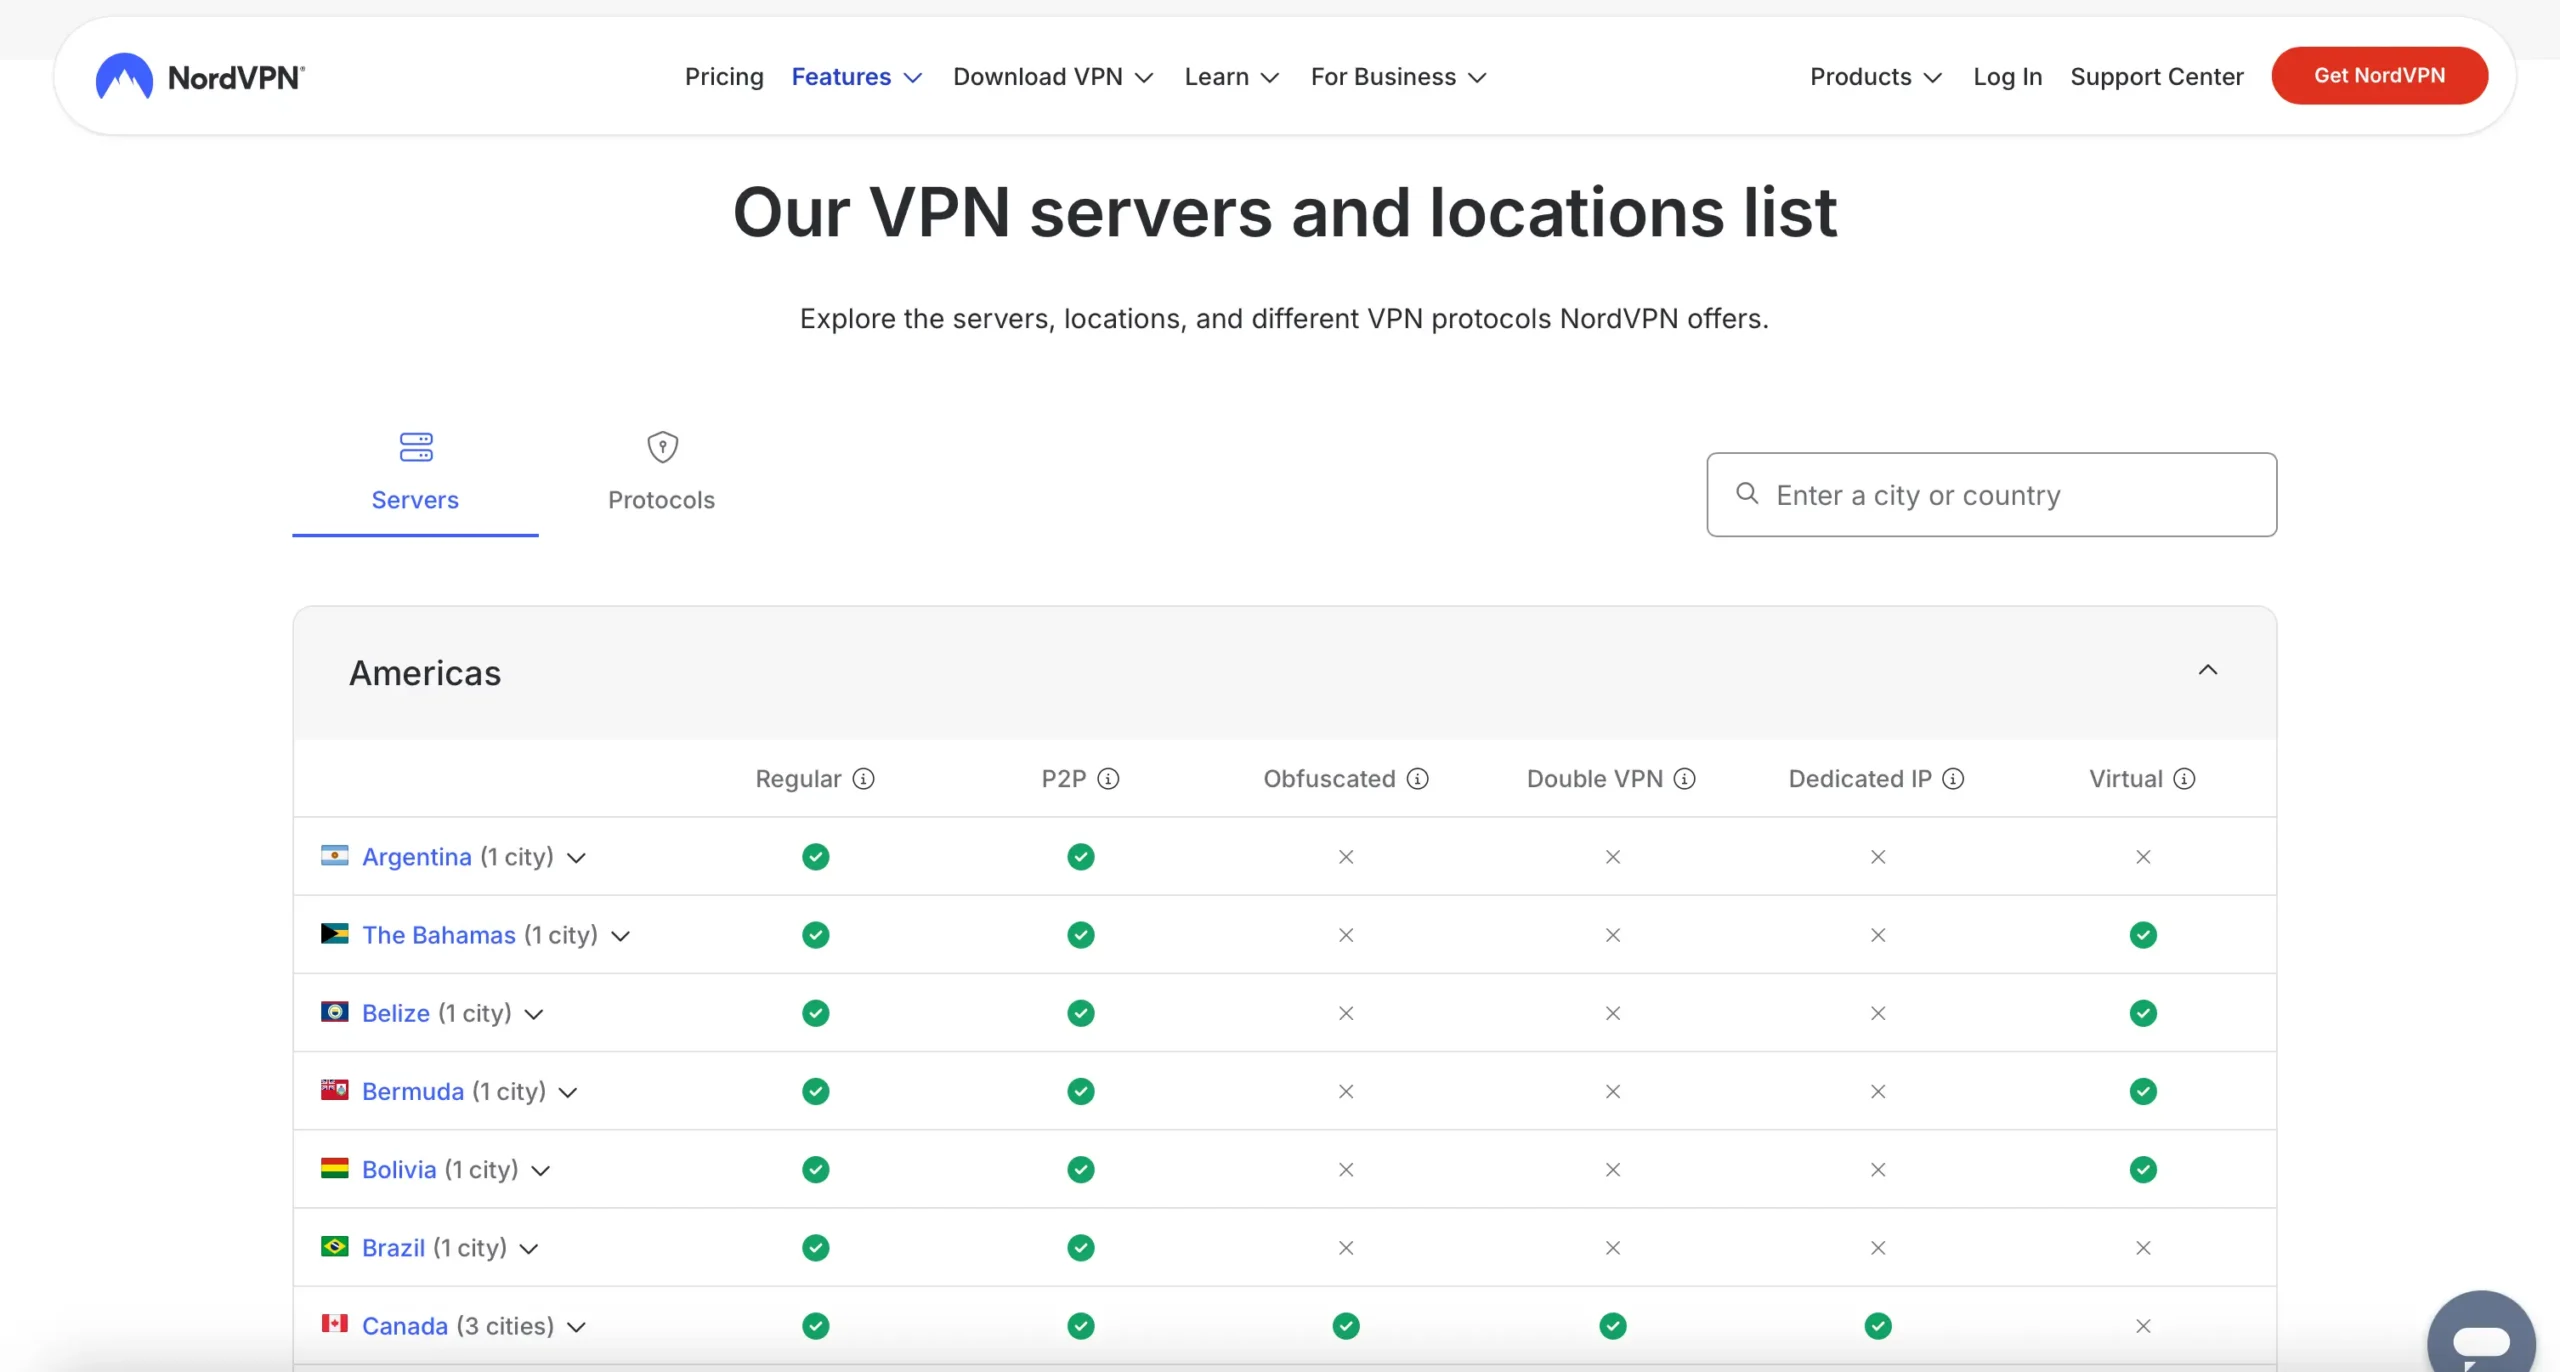Open the Bermuda country link
The height and width of the screenshot is (1372, 2560).
click(413, 1091)
